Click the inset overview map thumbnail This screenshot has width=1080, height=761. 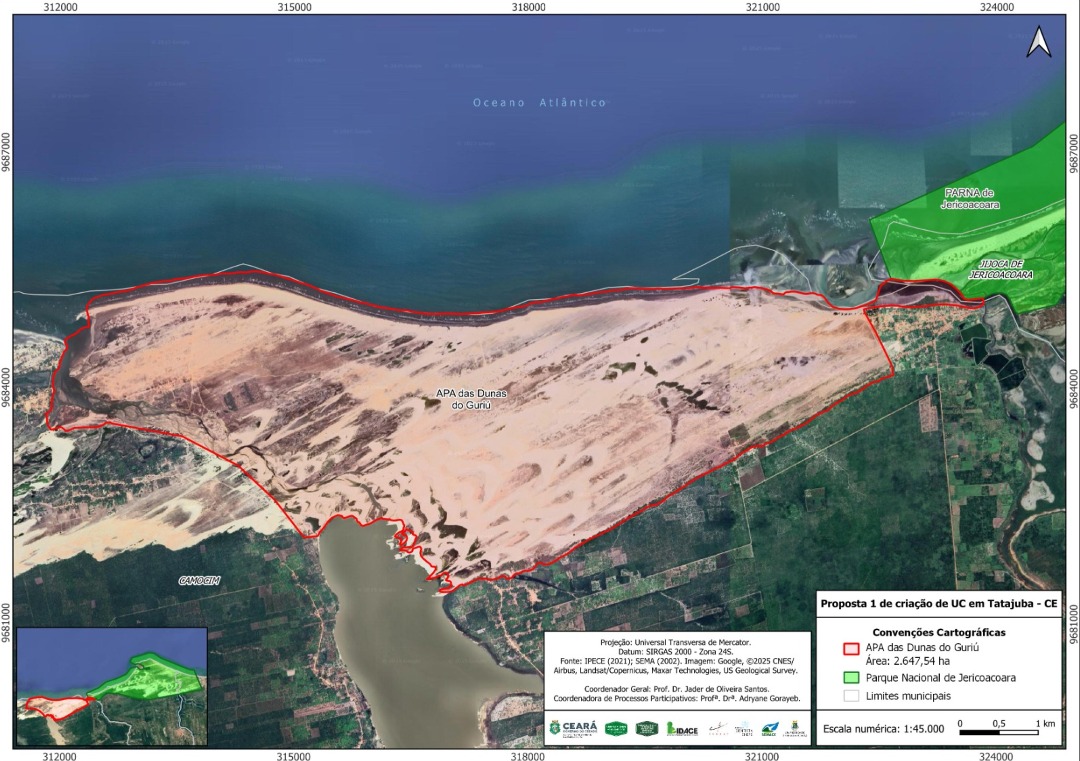(111, 686)
